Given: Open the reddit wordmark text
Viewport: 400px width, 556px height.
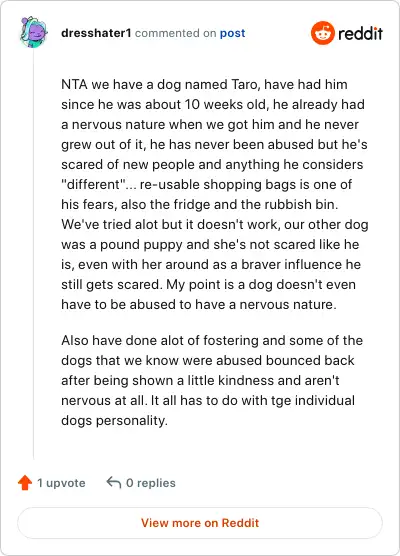Looking at the screenshot, I should tap(360, 34).
